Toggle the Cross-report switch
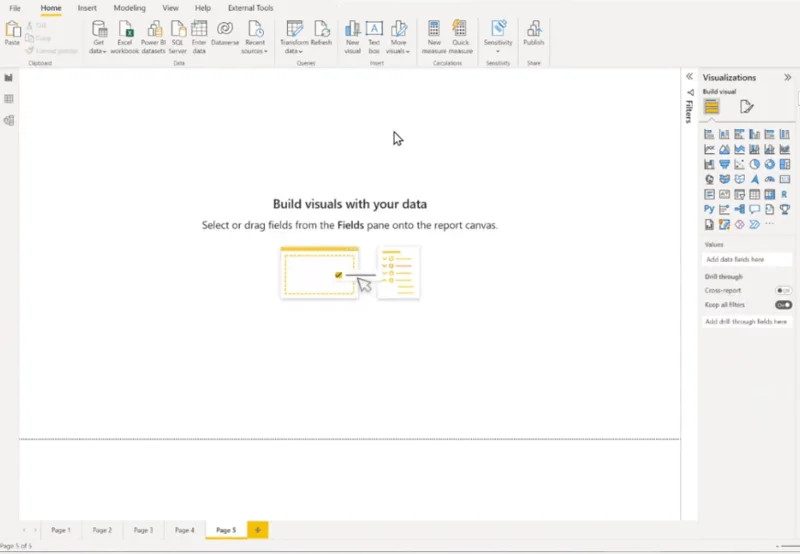This screenshot has height=554, width=800. (x=783, y=290)
